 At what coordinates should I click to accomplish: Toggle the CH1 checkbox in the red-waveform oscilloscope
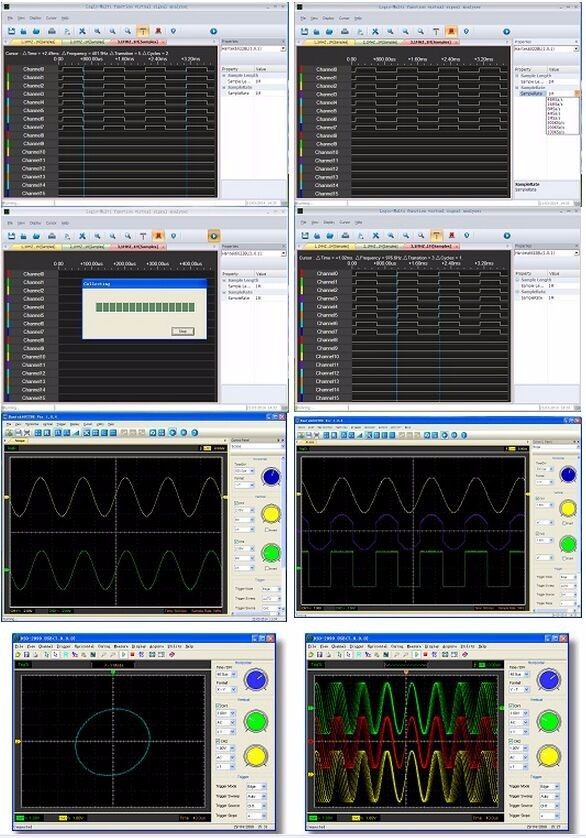[x=511, y=705]
